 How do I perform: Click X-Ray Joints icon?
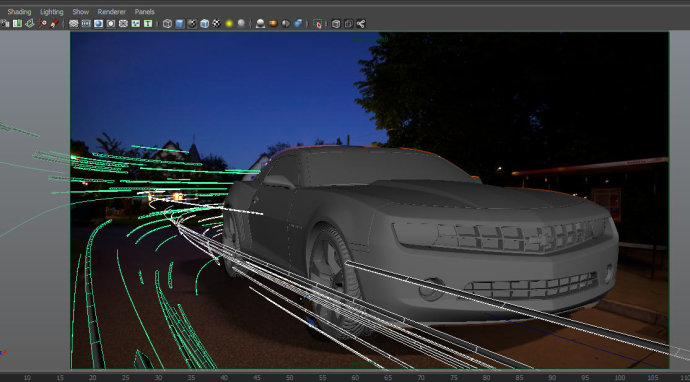tap(361, 23)
